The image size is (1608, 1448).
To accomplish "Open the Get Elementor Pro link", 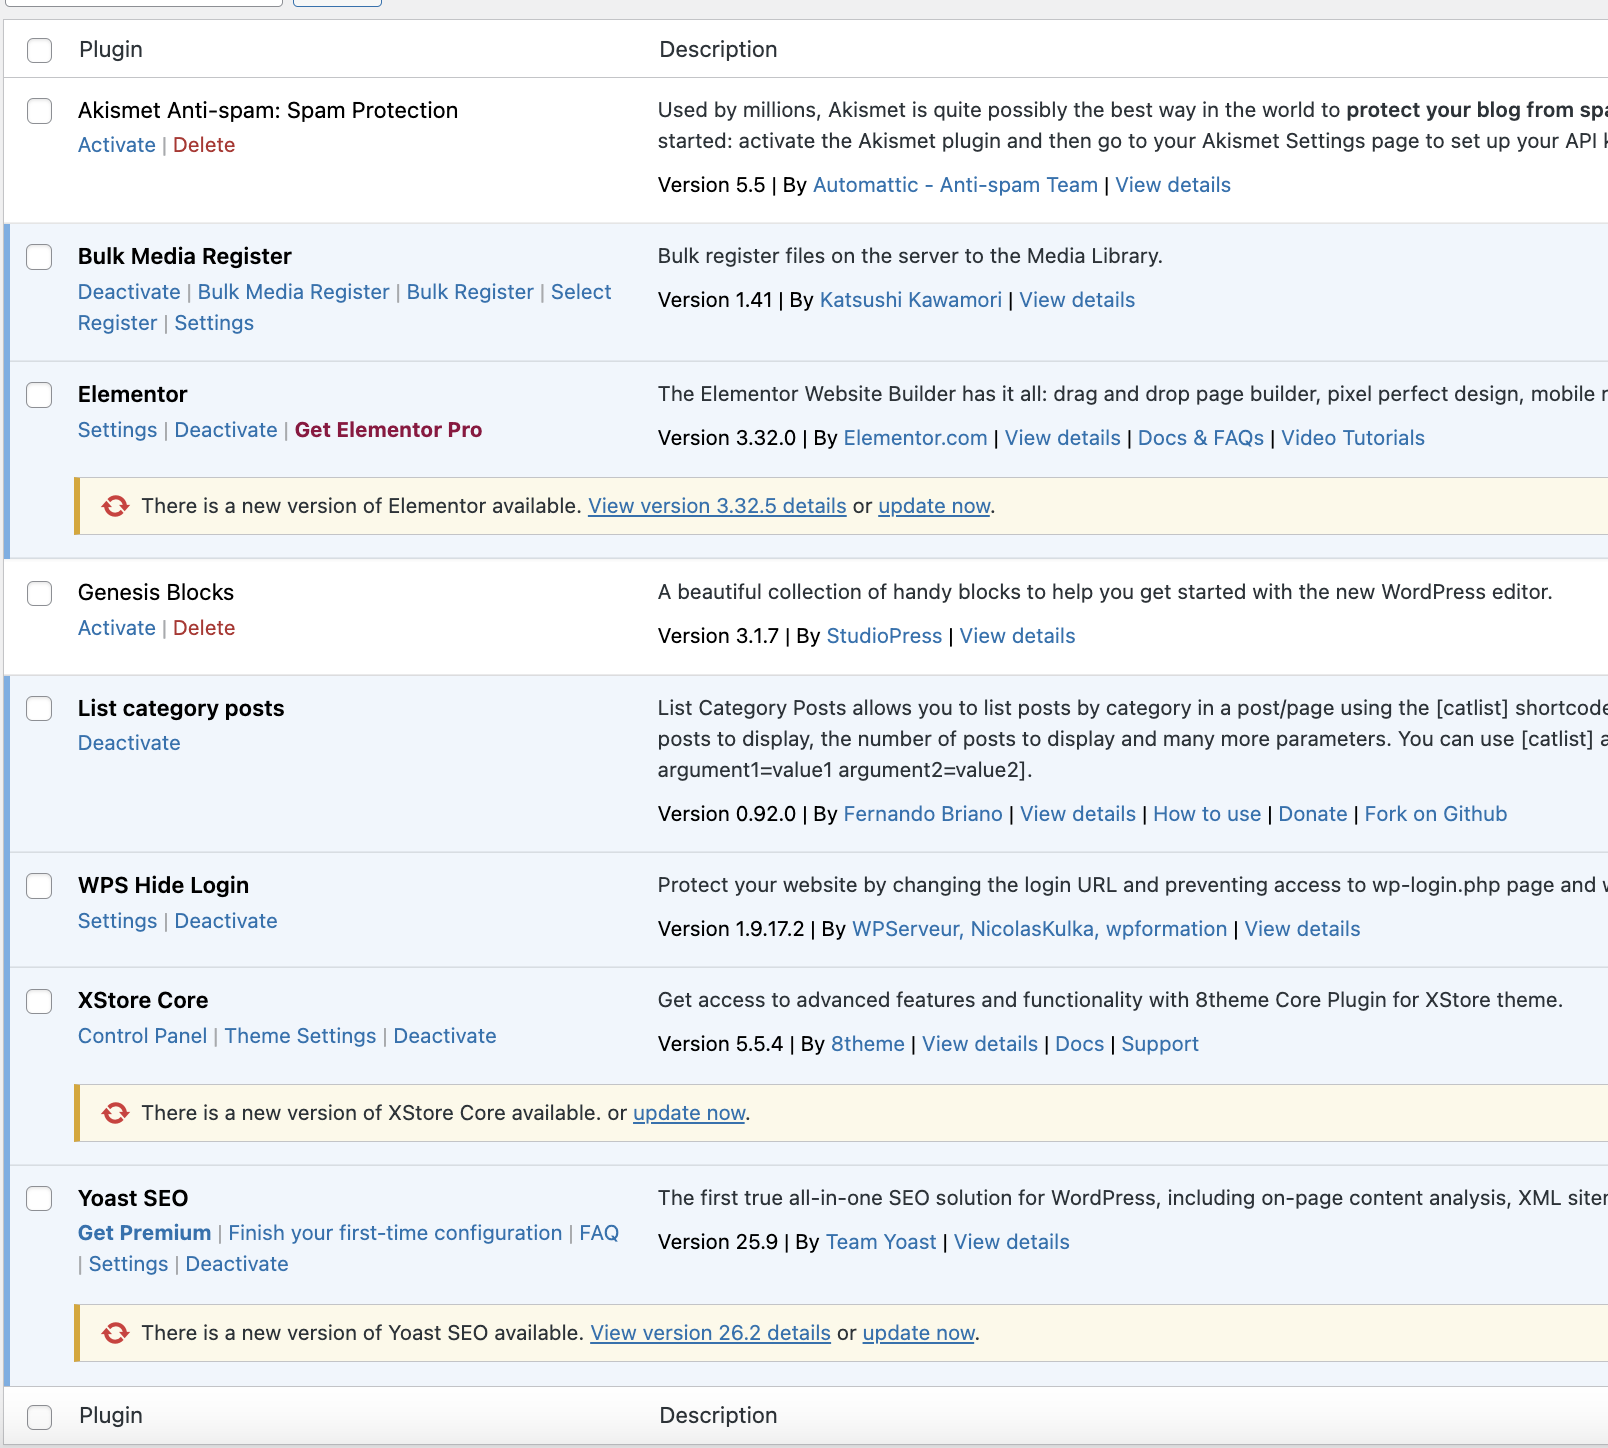I will click(388, 430).
